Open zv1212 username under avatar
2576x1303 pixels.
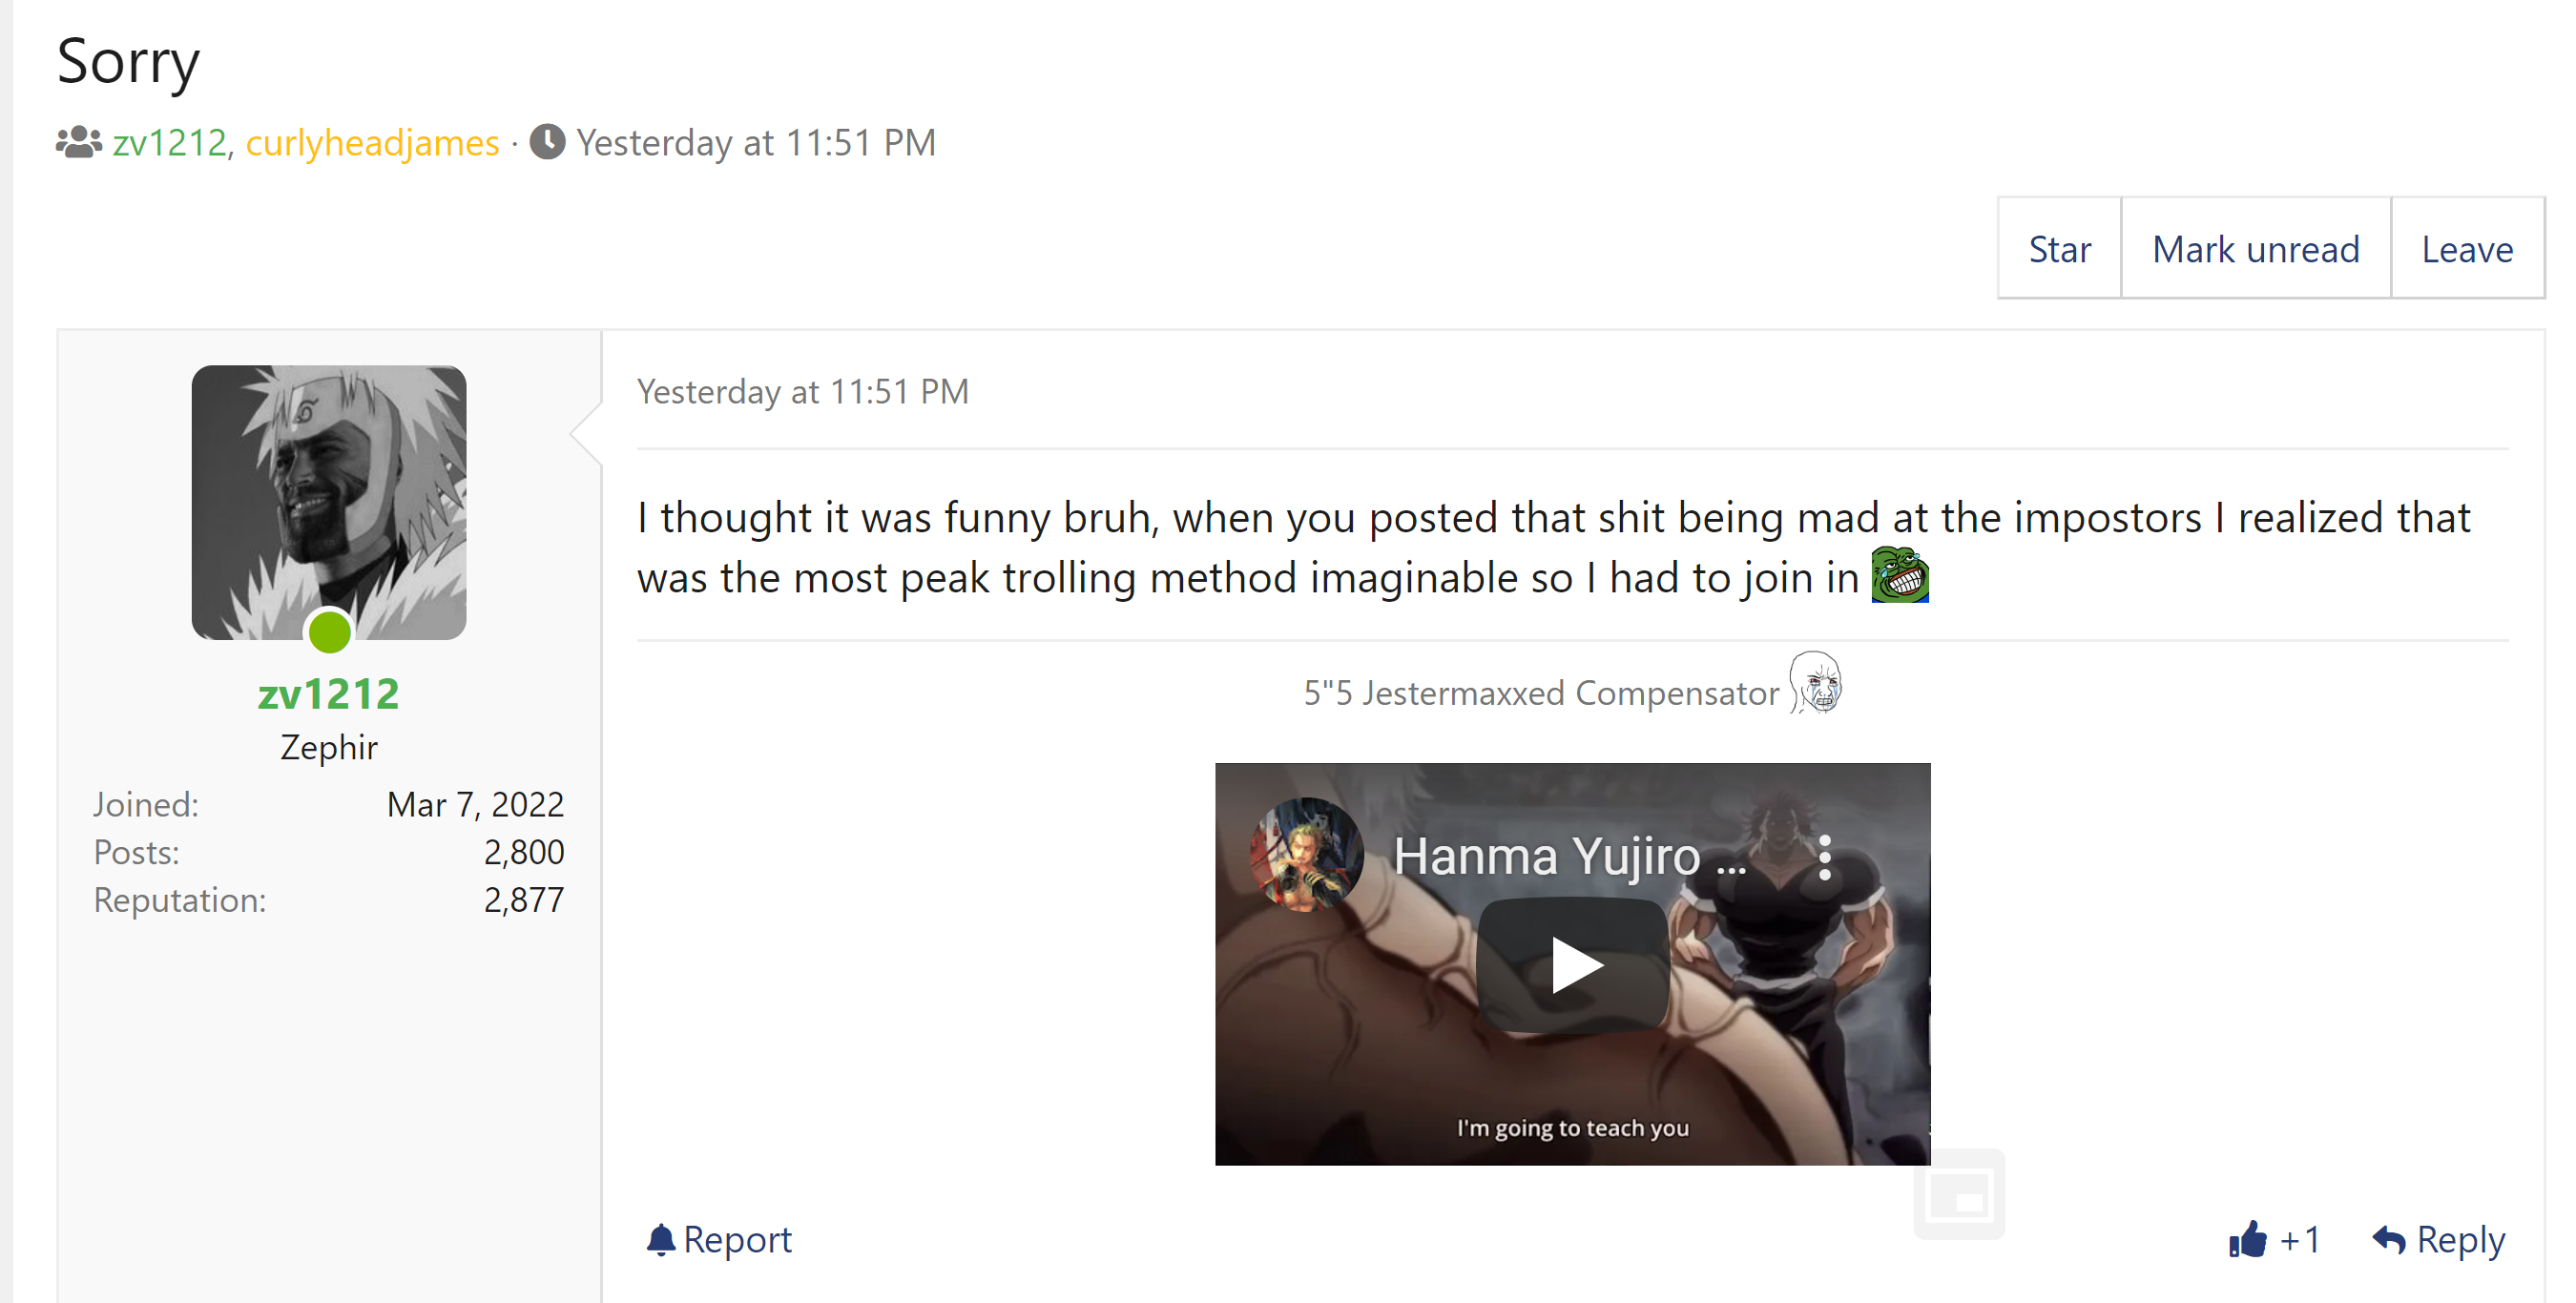coord(329,693)
